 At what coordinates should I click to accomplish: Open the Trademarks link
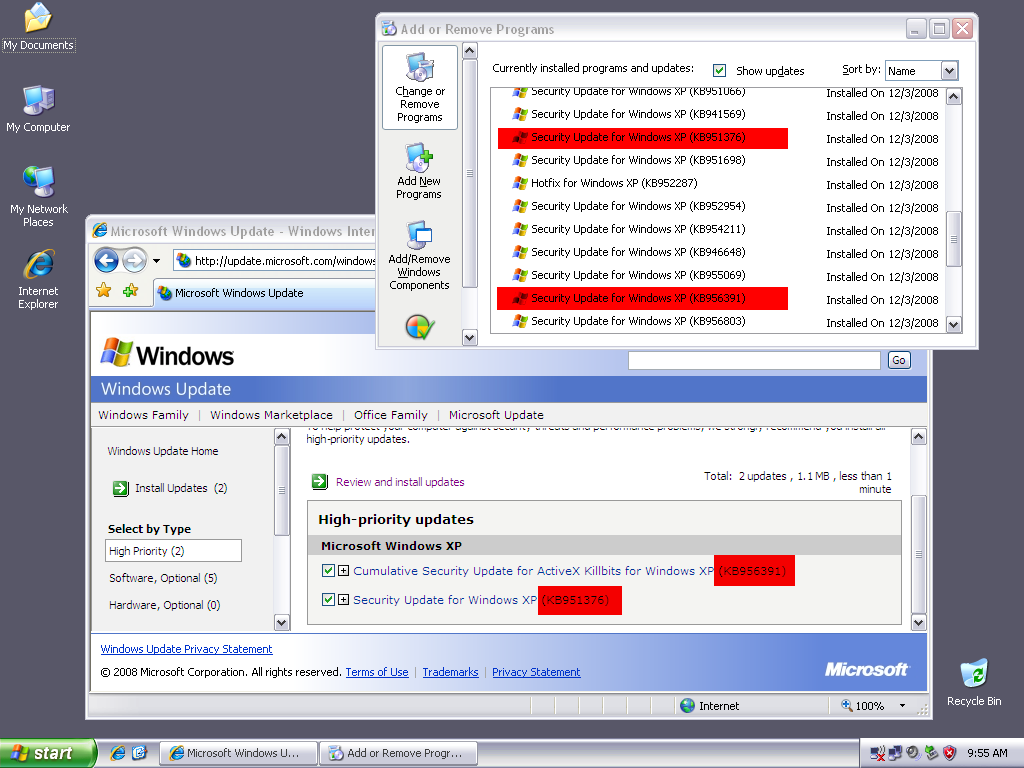[450, 672]
